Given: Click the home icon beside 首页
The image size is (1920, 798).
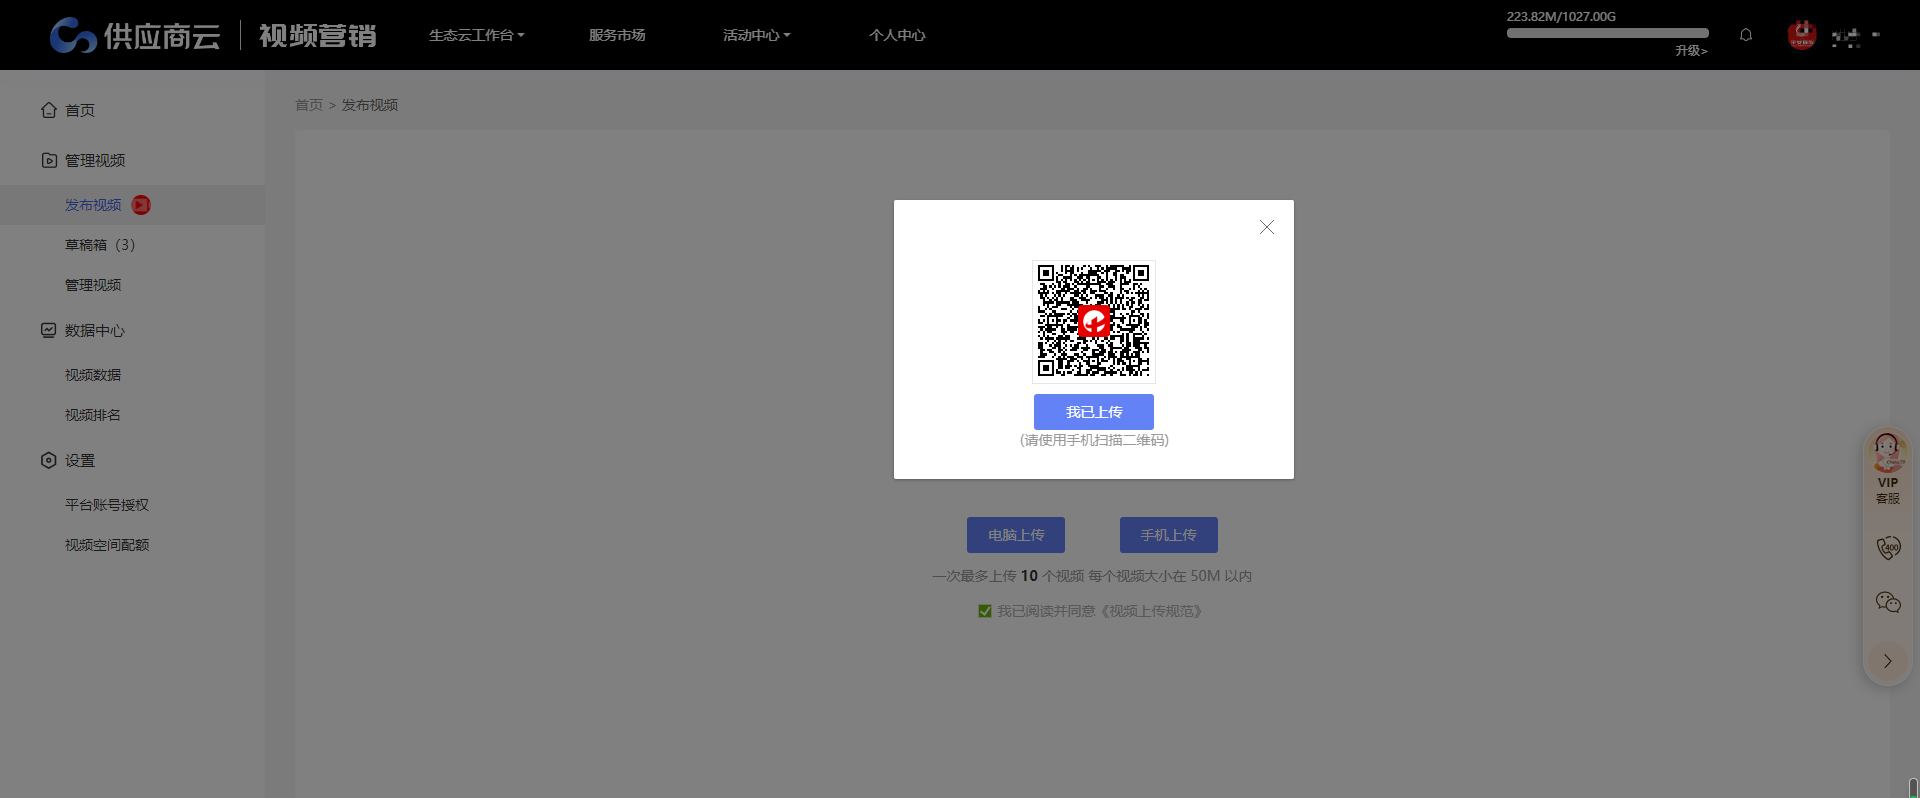Looking at the screenshot, I should coord(48,110).
